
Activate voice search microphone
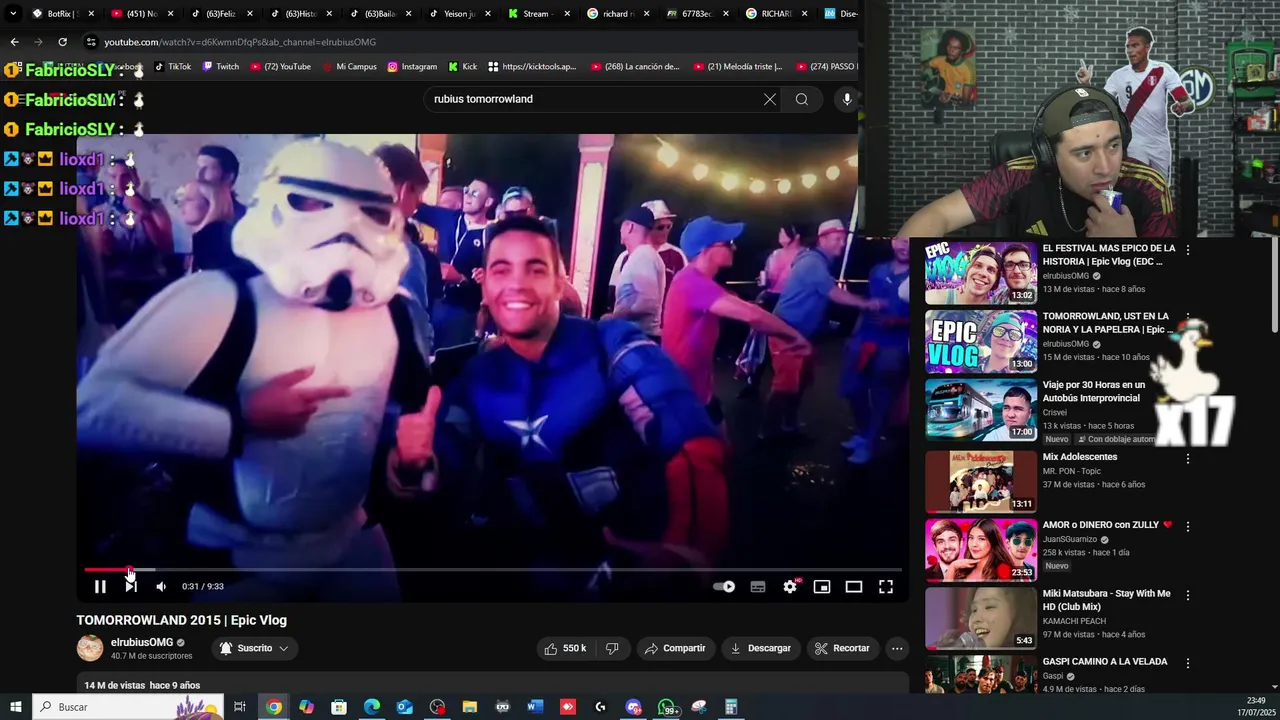click(x=847, y=99)
